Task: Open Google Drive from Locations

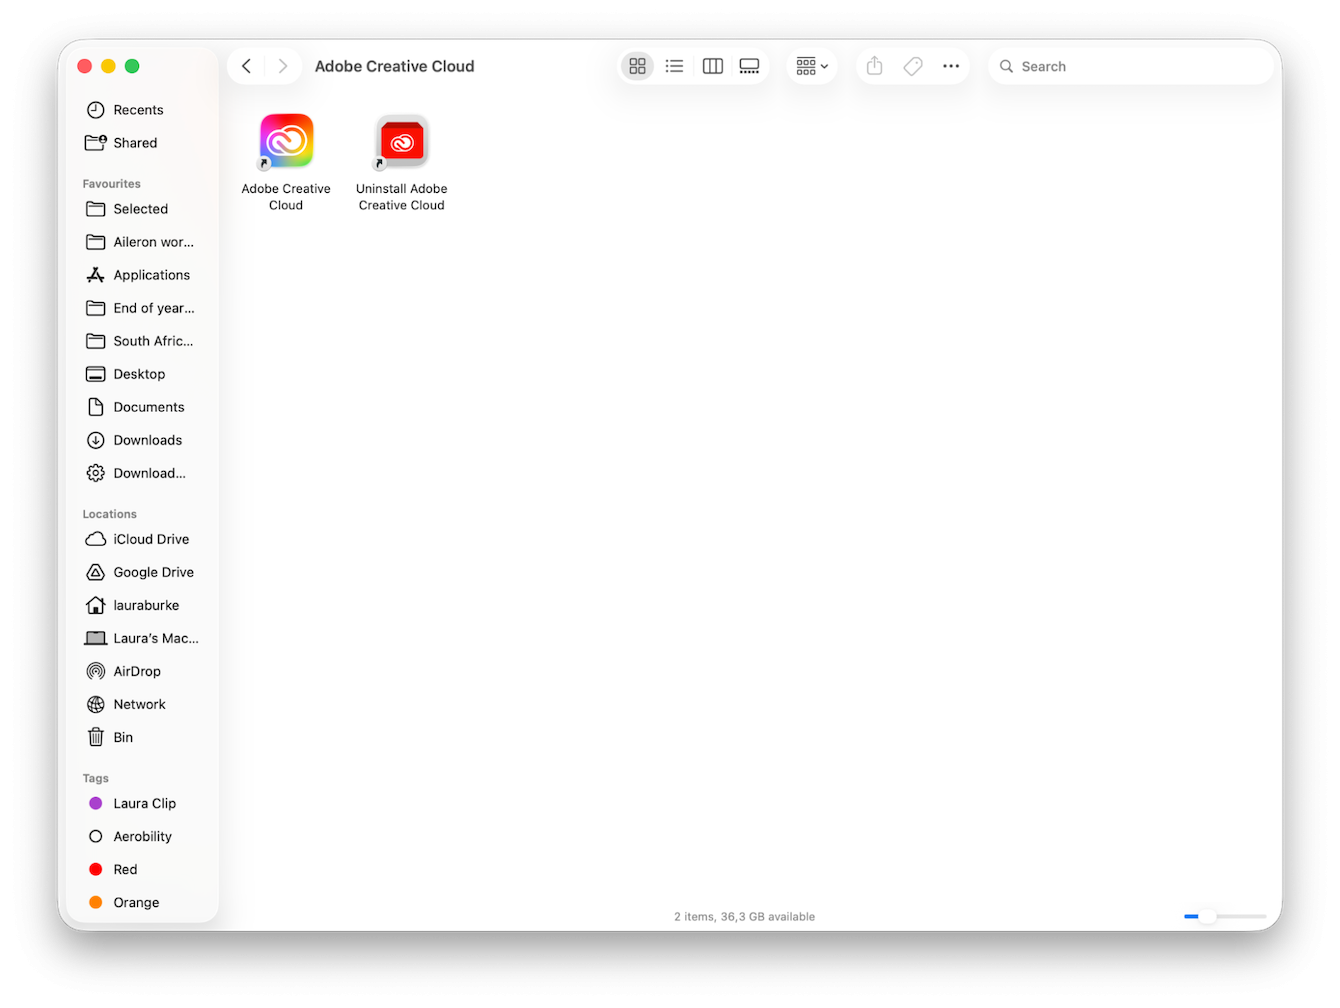Action: pos(153,572)
